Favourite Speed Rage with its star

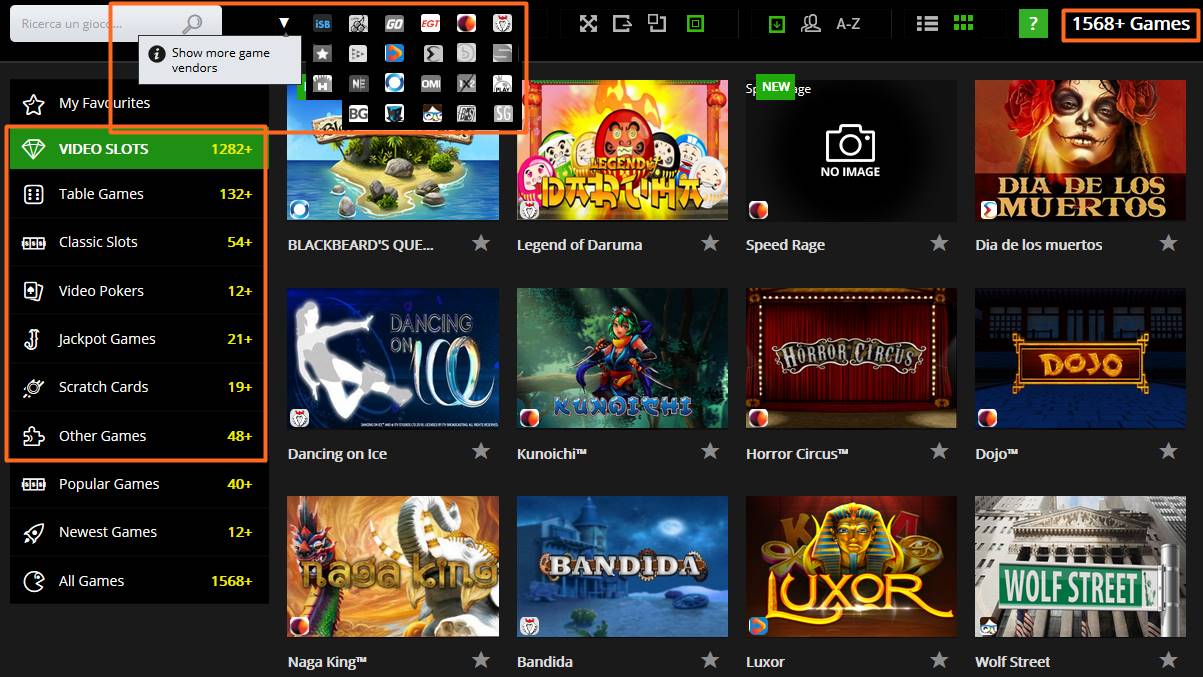[x=939, y=243]
